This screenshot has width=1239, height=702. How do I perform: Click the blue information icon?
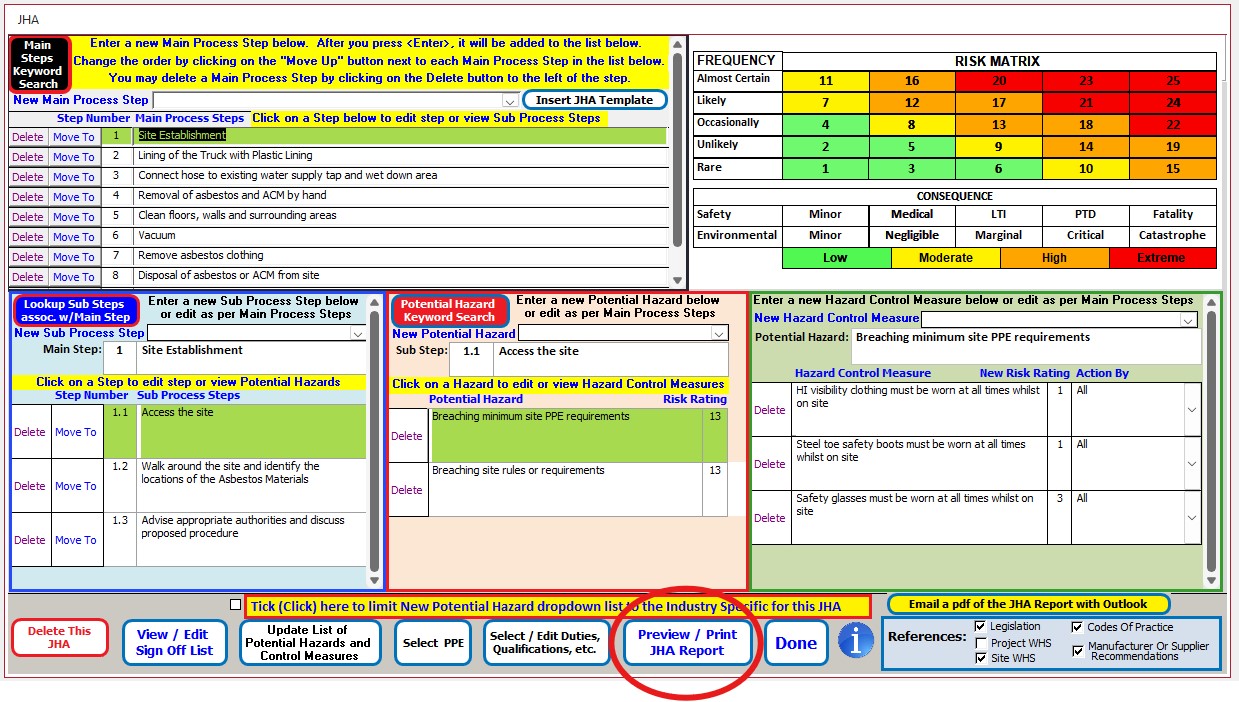[x=855, y=641]
